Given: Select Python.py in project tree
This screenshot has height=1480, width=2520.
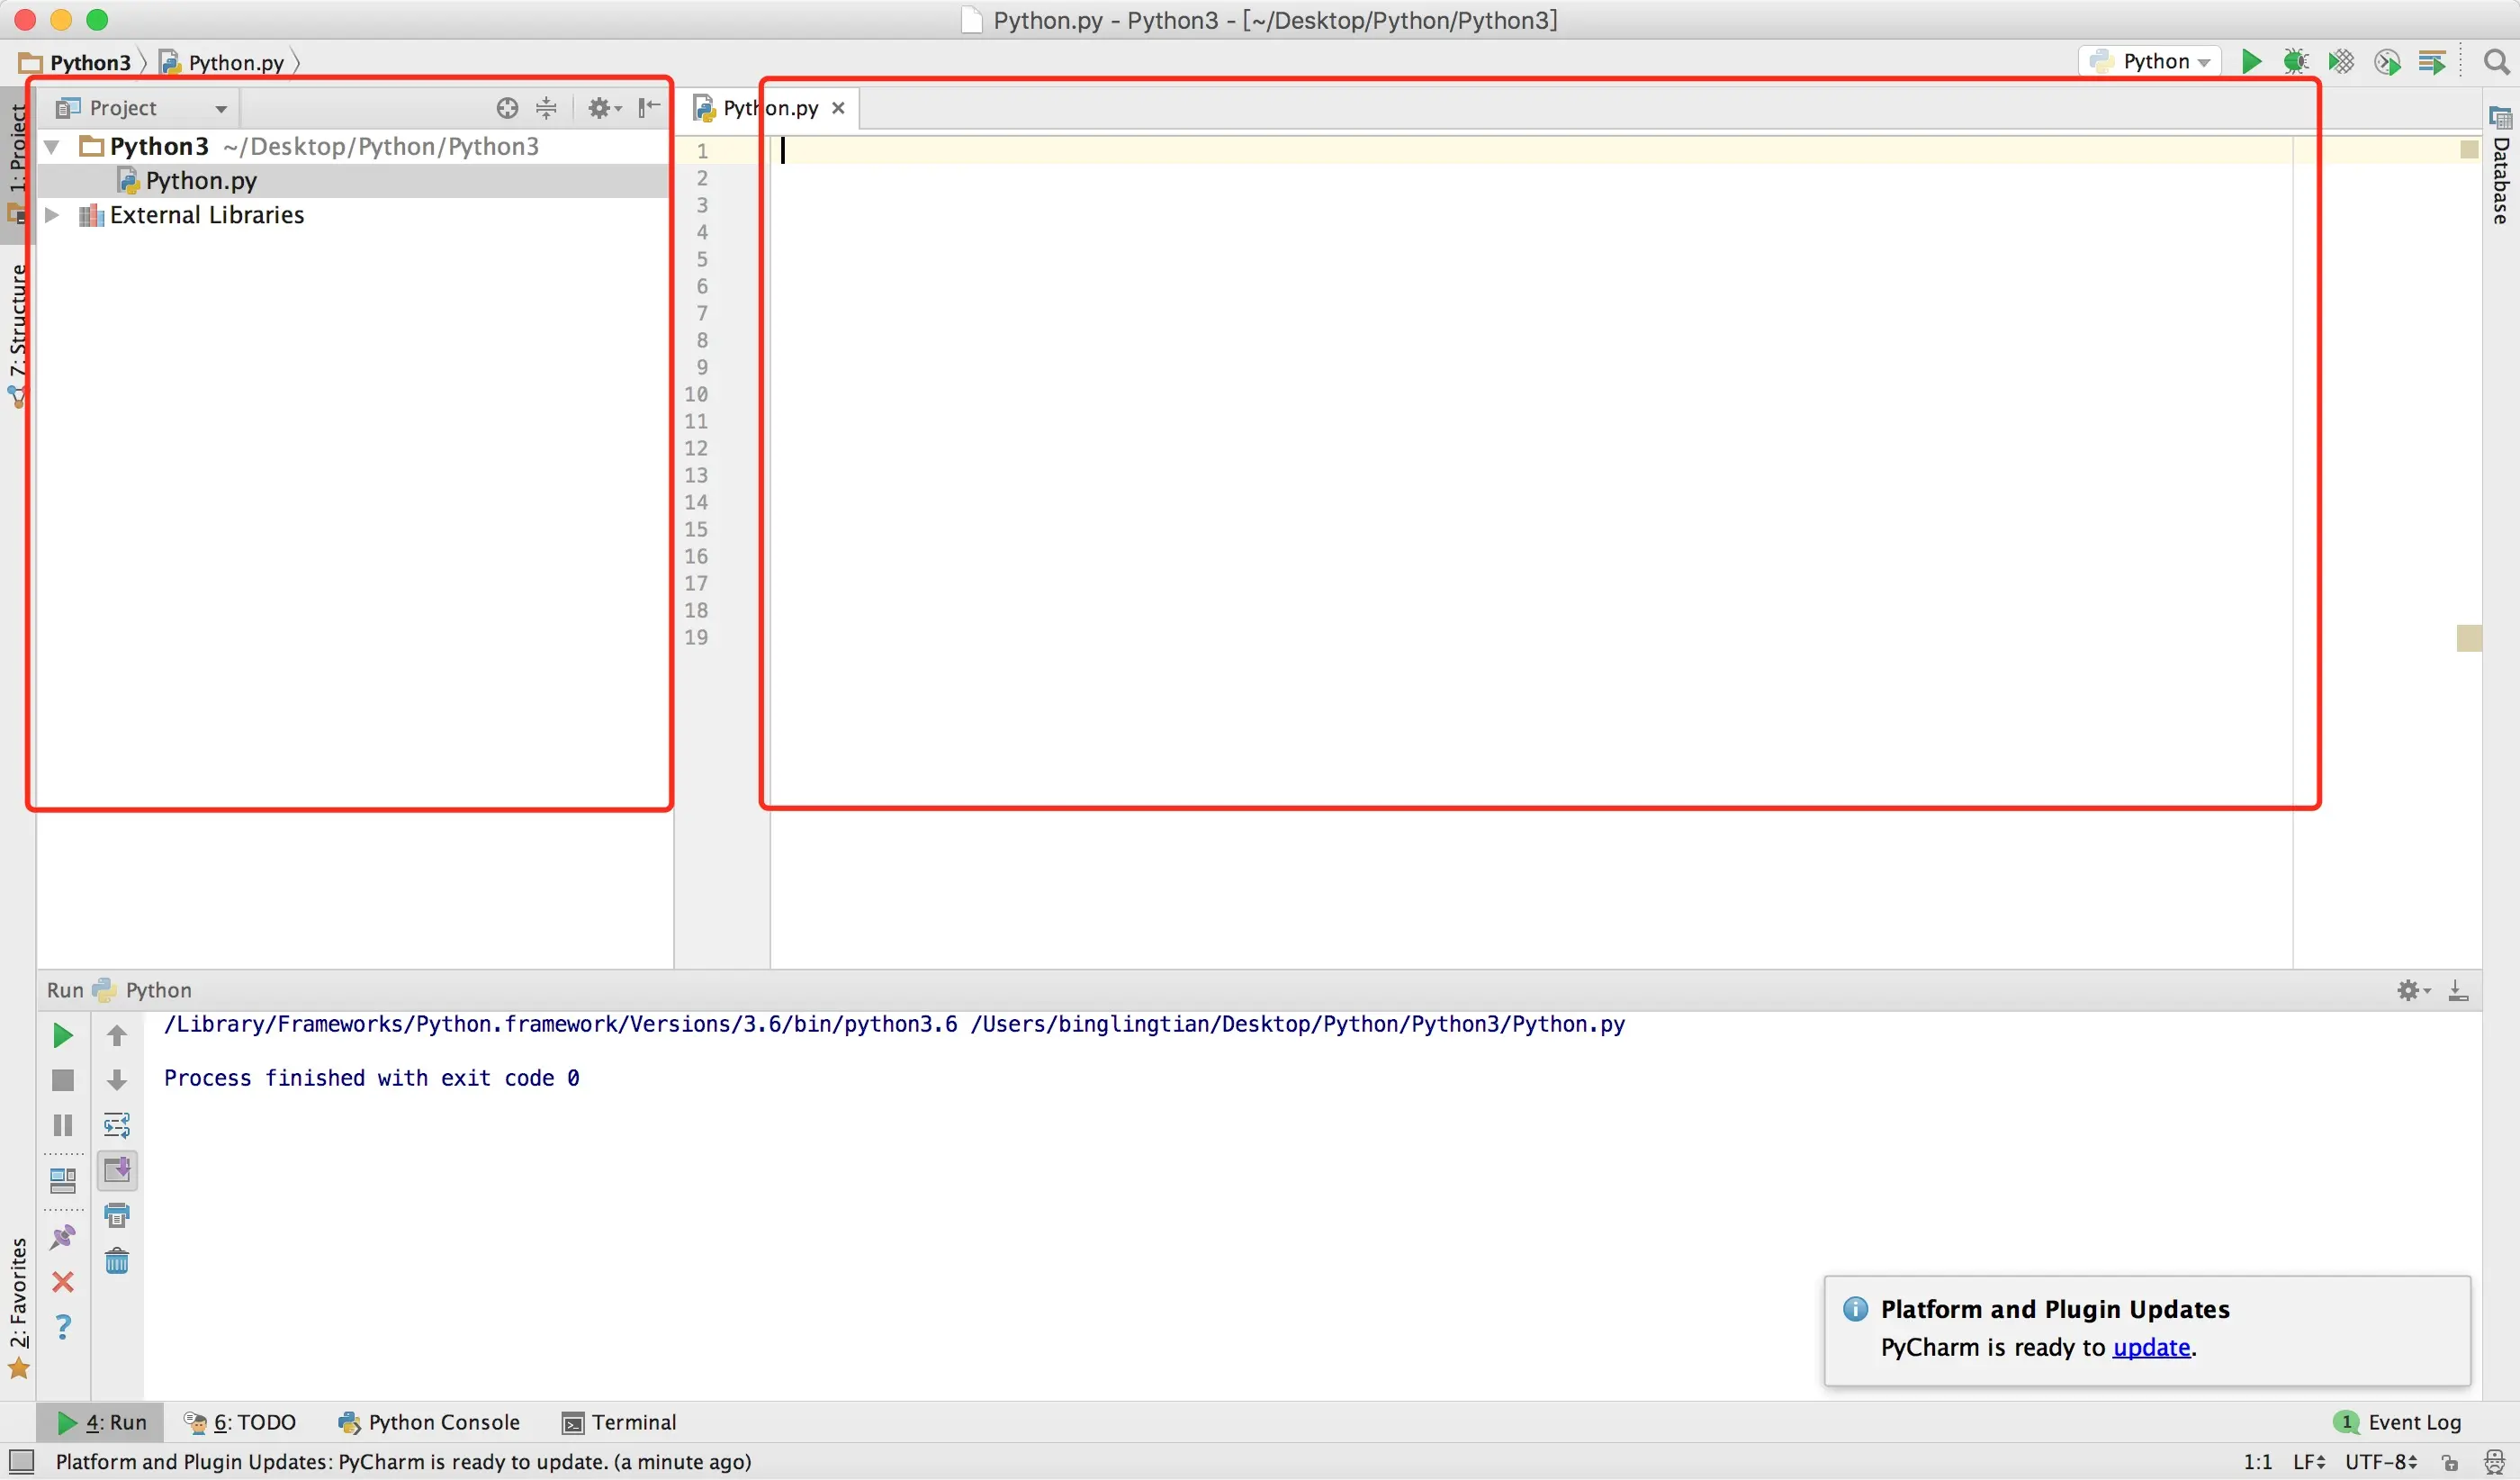Looking at the screenshot, I should pos(200,181).
